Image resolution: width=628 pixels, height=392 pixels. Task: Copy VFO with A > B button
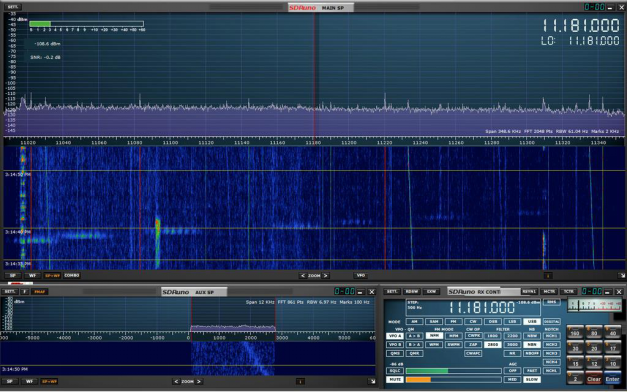pyautogui.click(x=414, y=336)
